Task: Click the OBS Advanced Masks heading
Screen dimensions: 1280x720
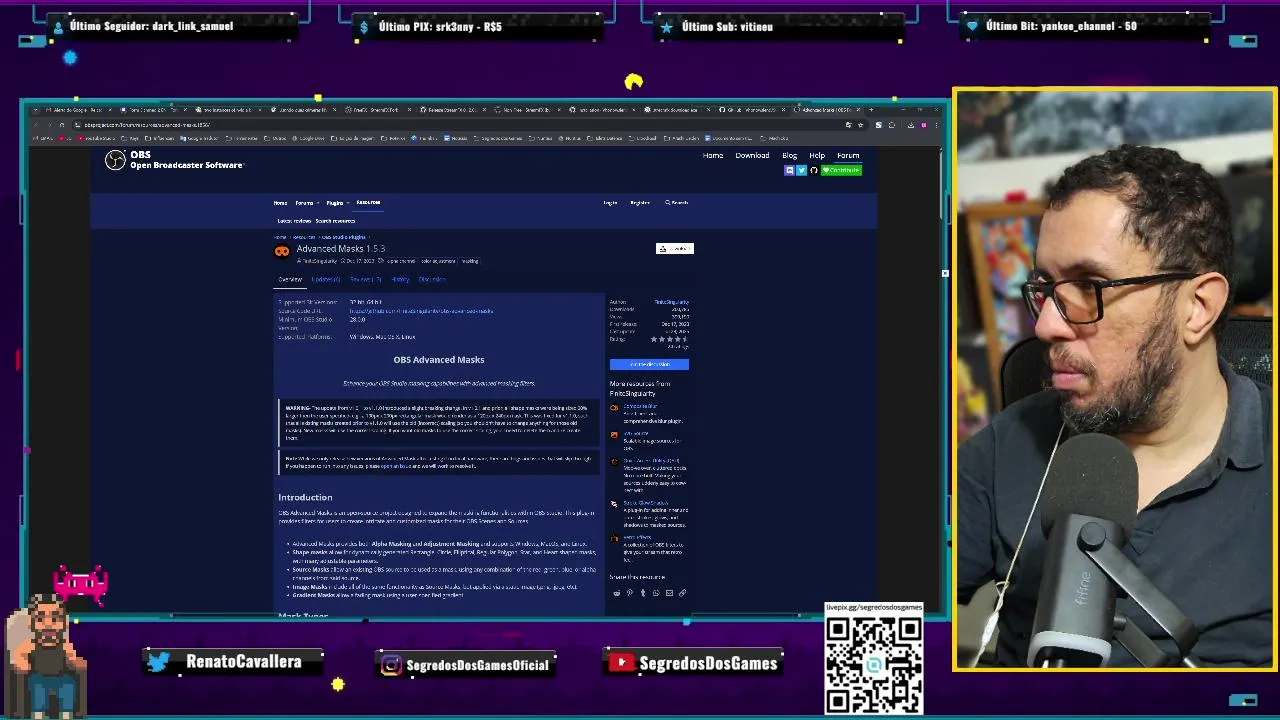Action: pos(439,360)
